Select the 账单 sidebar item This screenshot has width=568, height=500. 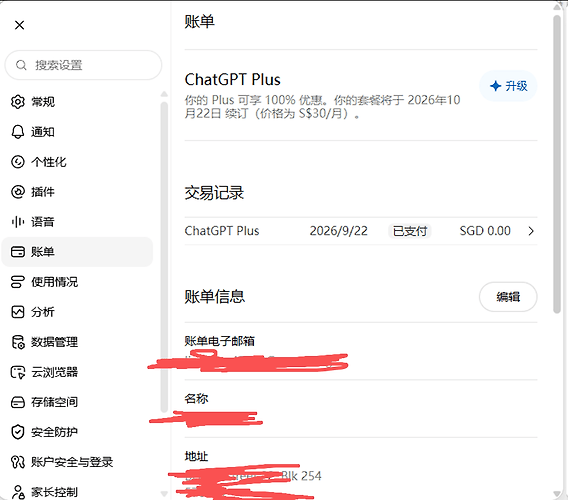click(x=77, y=252)
